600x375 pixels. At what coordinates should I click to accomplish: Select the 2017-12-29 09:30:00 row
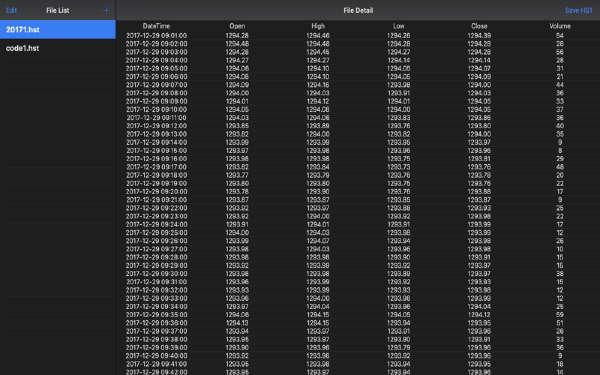pos(358,274)
